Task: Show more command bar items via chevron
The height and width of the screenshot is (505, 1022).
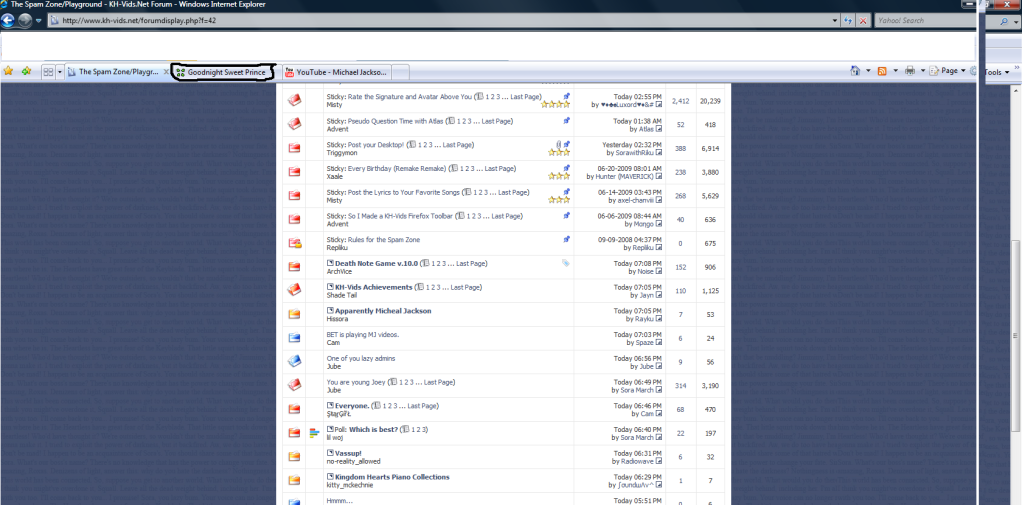Action: point(1017,66)
